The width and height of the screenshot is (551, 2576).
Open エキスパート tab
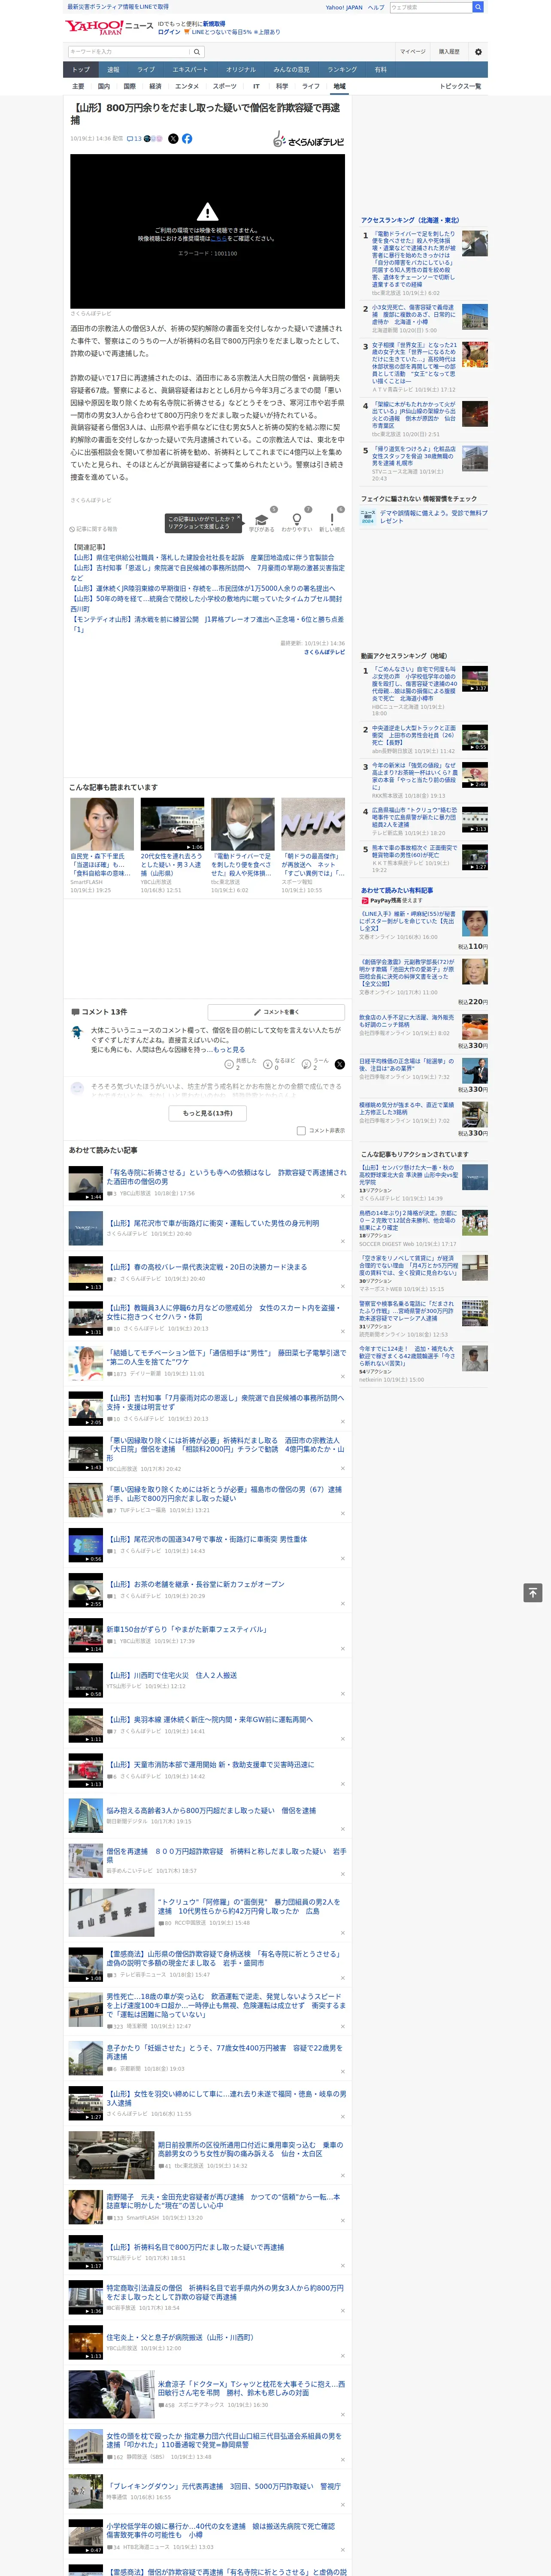coord(190,70)
